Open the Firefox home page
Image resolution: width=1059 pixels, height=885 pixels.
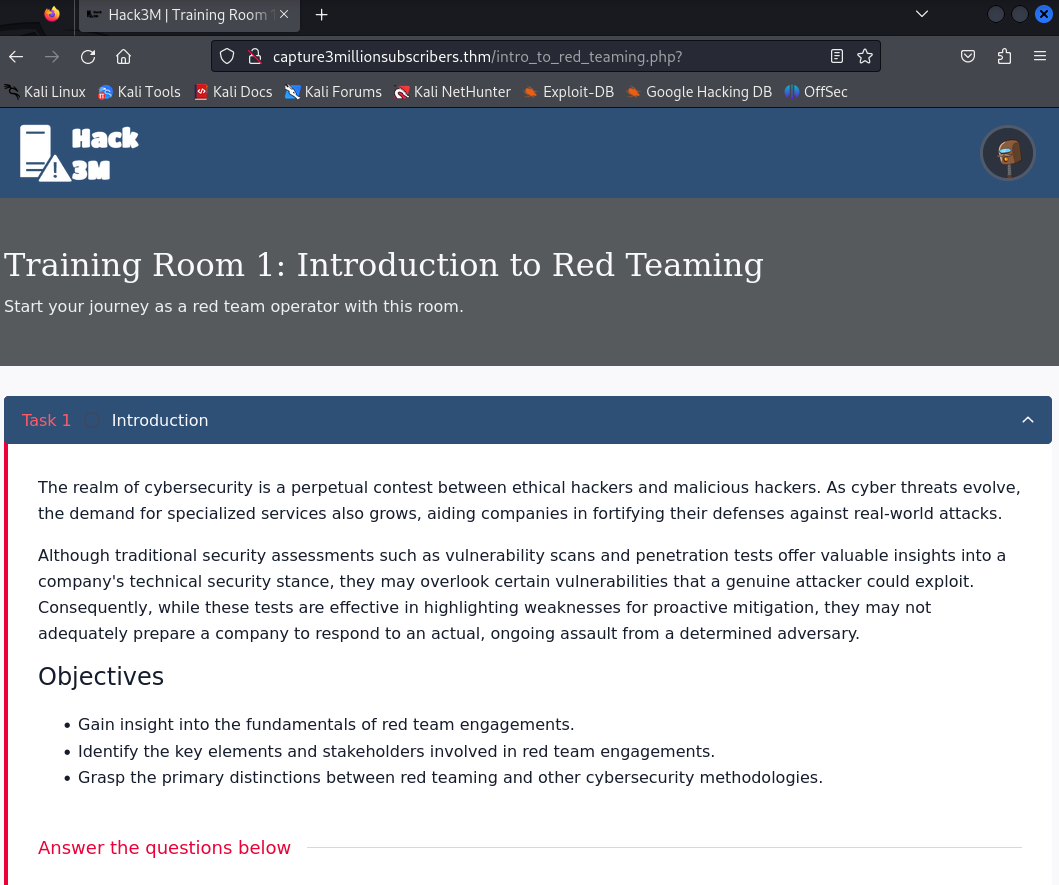click(124, 57)
